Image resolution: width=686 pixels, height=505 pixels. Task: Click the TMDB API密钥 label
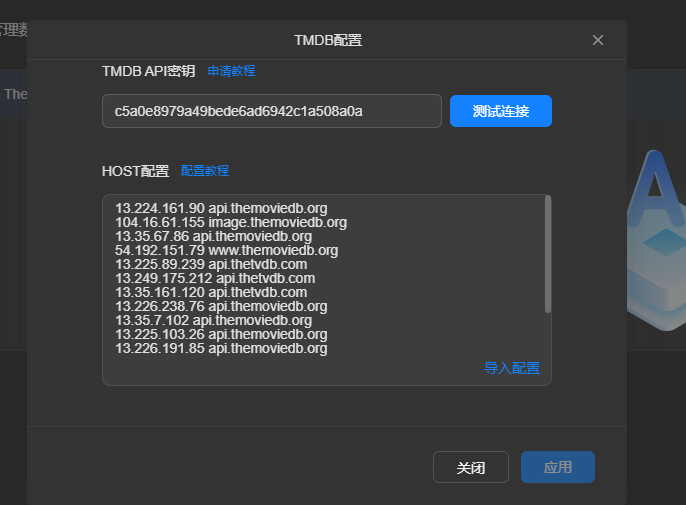pos(149,71)
